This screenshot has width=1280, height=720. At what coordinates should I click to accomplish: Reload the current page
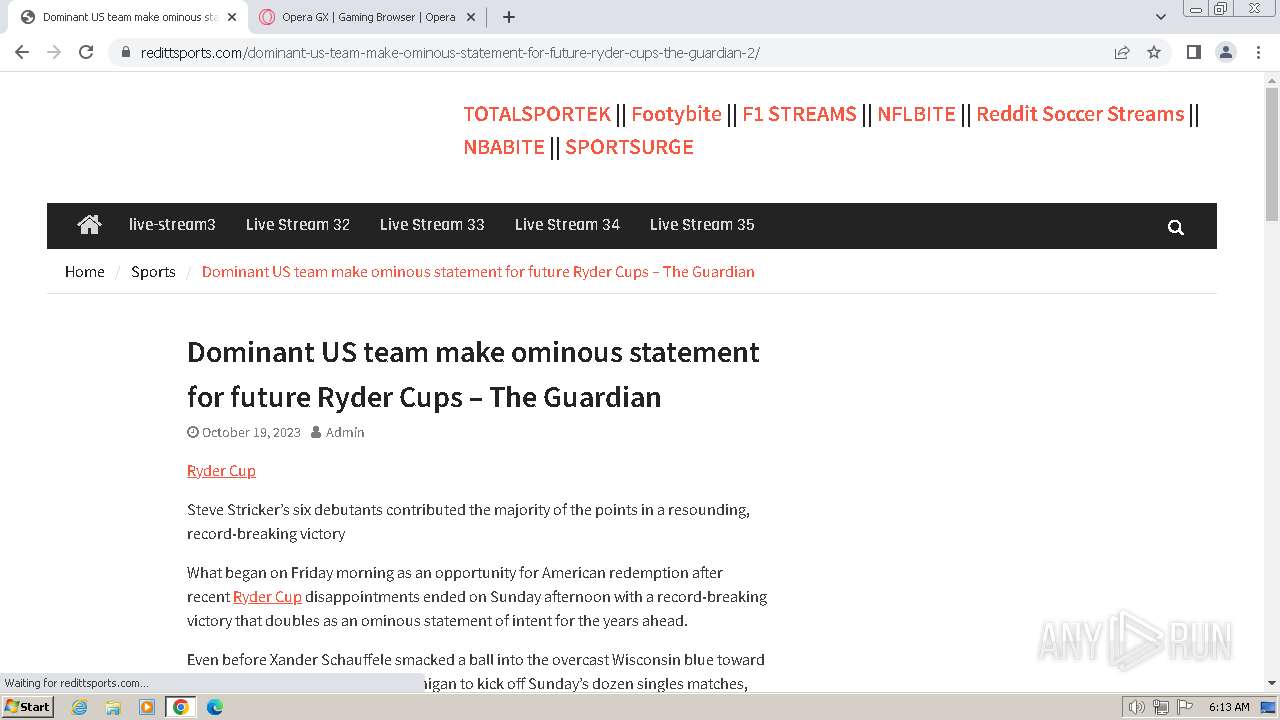pyautogui.click(x=86, y=52)
